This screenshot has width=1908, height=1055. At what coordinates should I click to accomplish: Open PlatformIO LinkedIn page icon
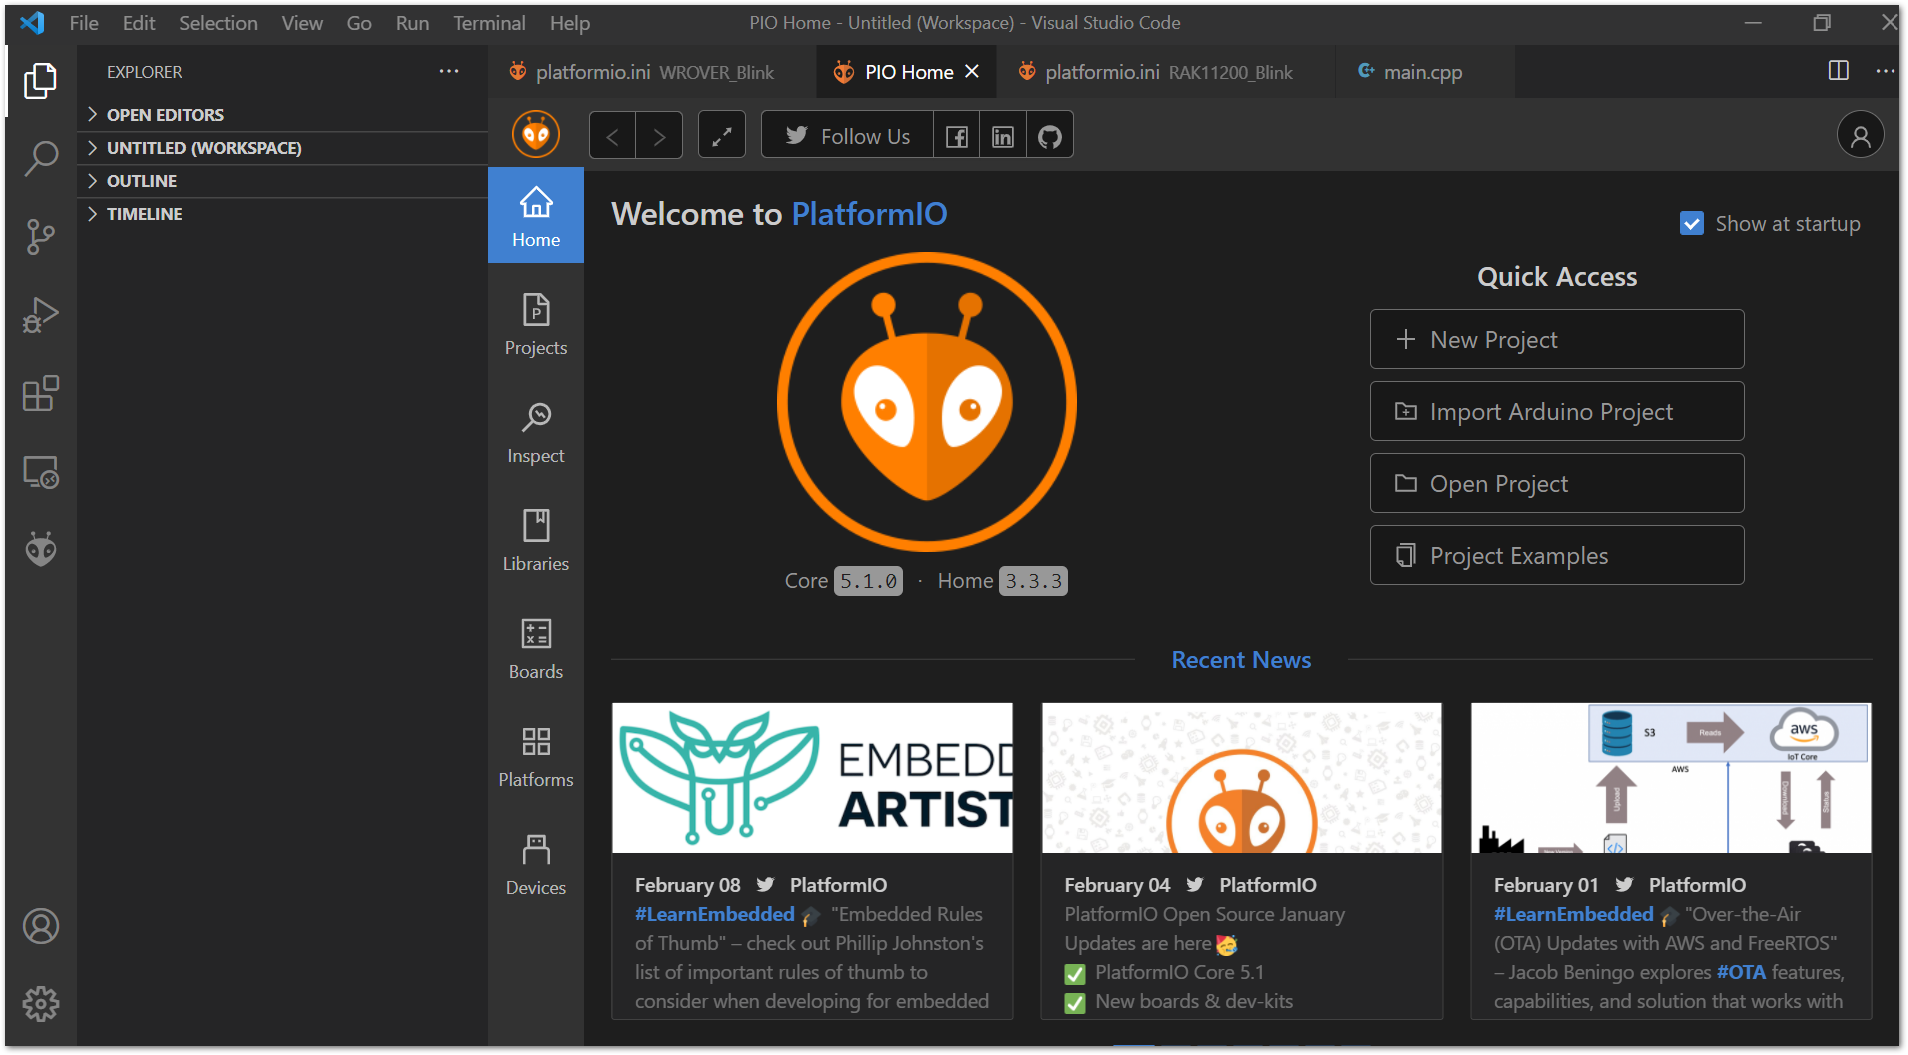(1003, 136)
